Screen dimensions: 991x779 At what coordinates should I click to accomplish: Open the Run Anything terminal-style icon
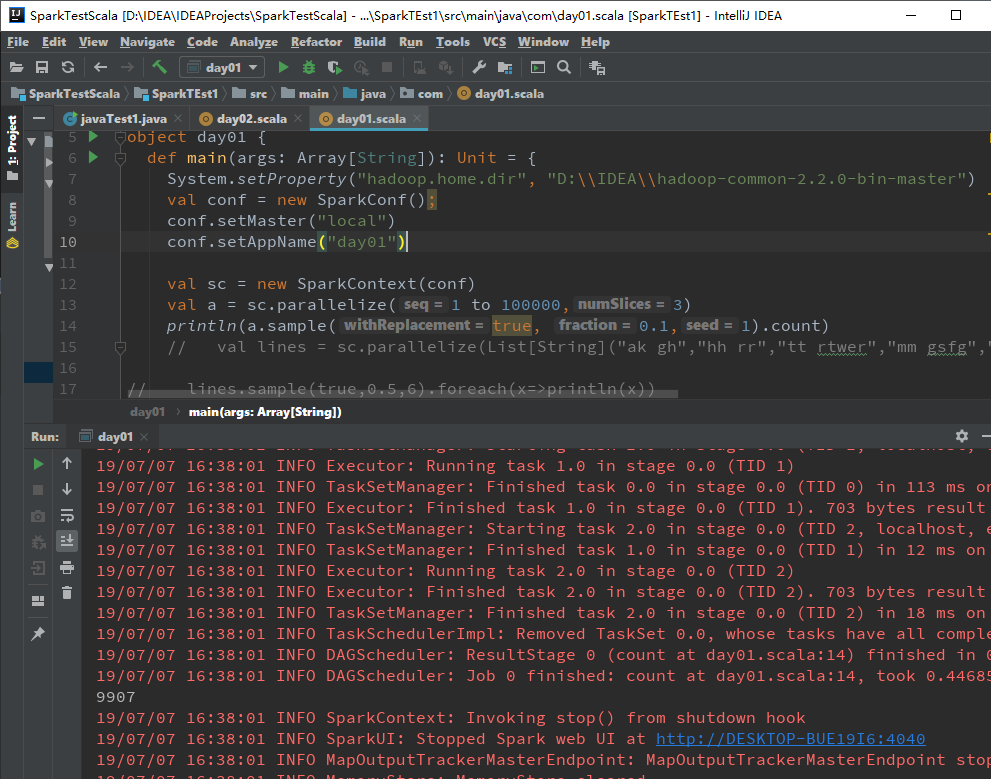pos(537,68)
